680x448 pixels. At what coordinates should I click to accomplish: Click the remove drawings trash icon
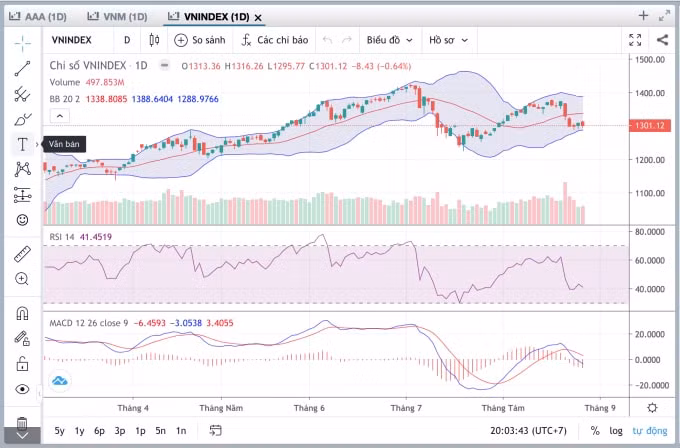pos(22,422)
